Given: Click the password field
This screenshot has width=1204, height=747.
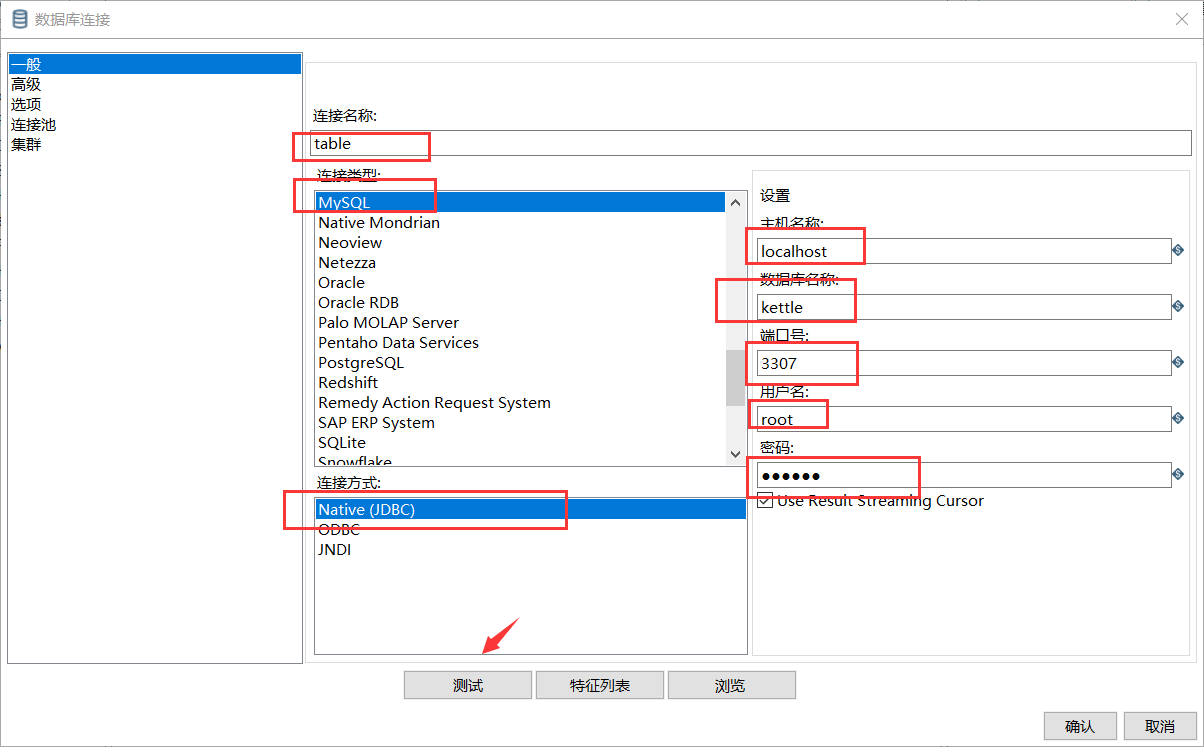Looking at the screenshot, I should (963, 475).
